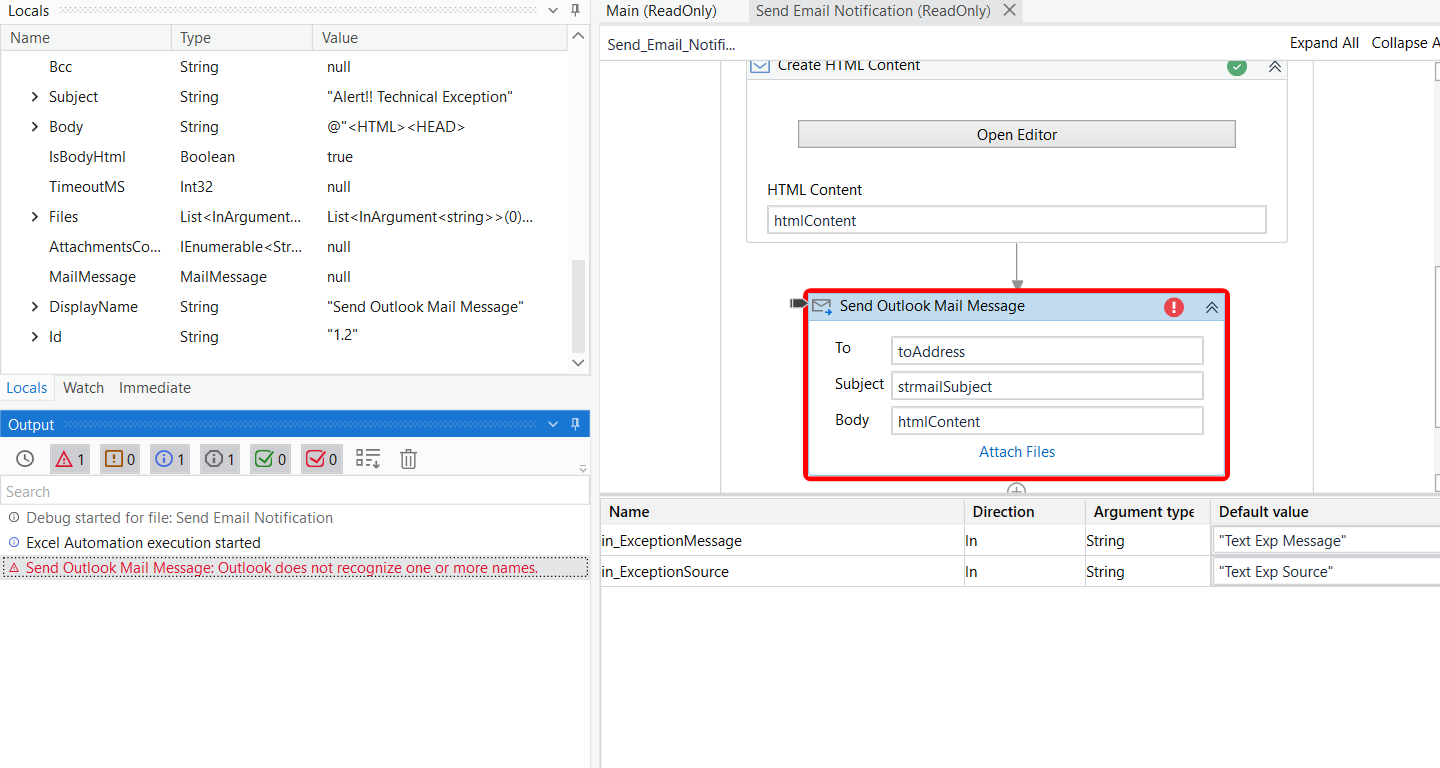Expand the Files variable in Locals
Image resolution: width=1440 pixels, height=768 pixels.
[34, 216]
